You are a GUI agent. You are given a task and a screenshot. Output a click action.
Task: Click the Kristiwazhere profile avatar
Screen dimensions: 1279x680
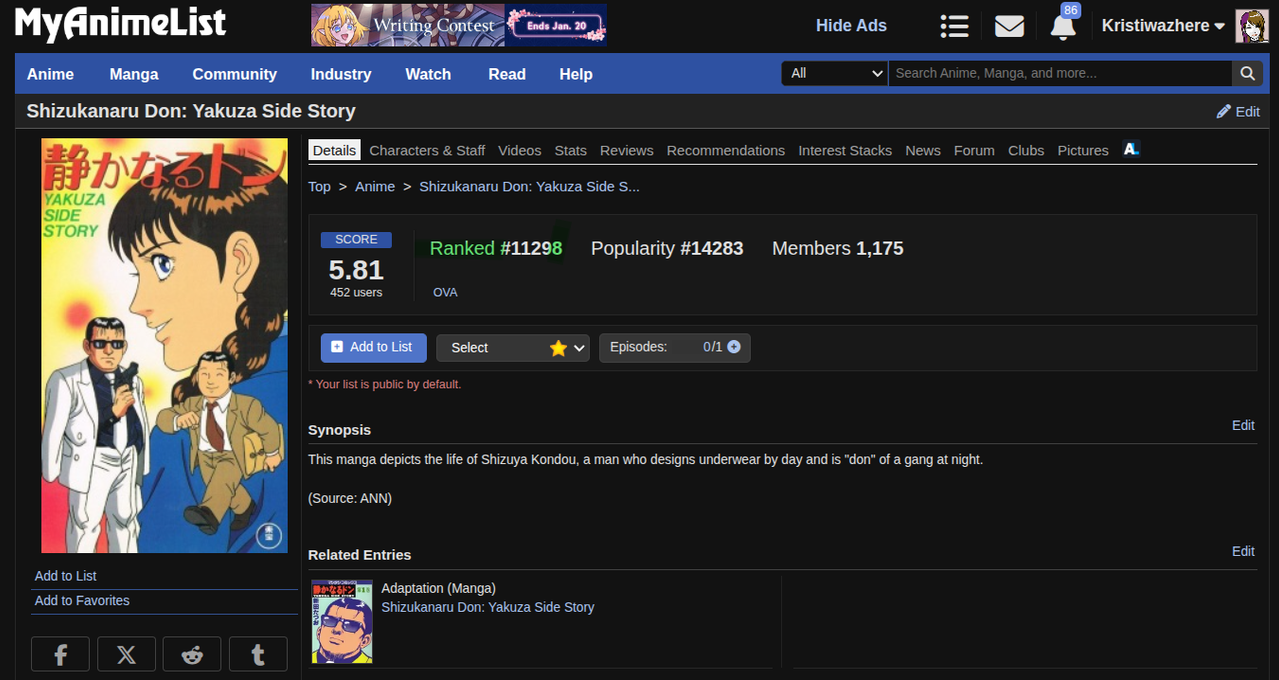[x=1252, y=26]
